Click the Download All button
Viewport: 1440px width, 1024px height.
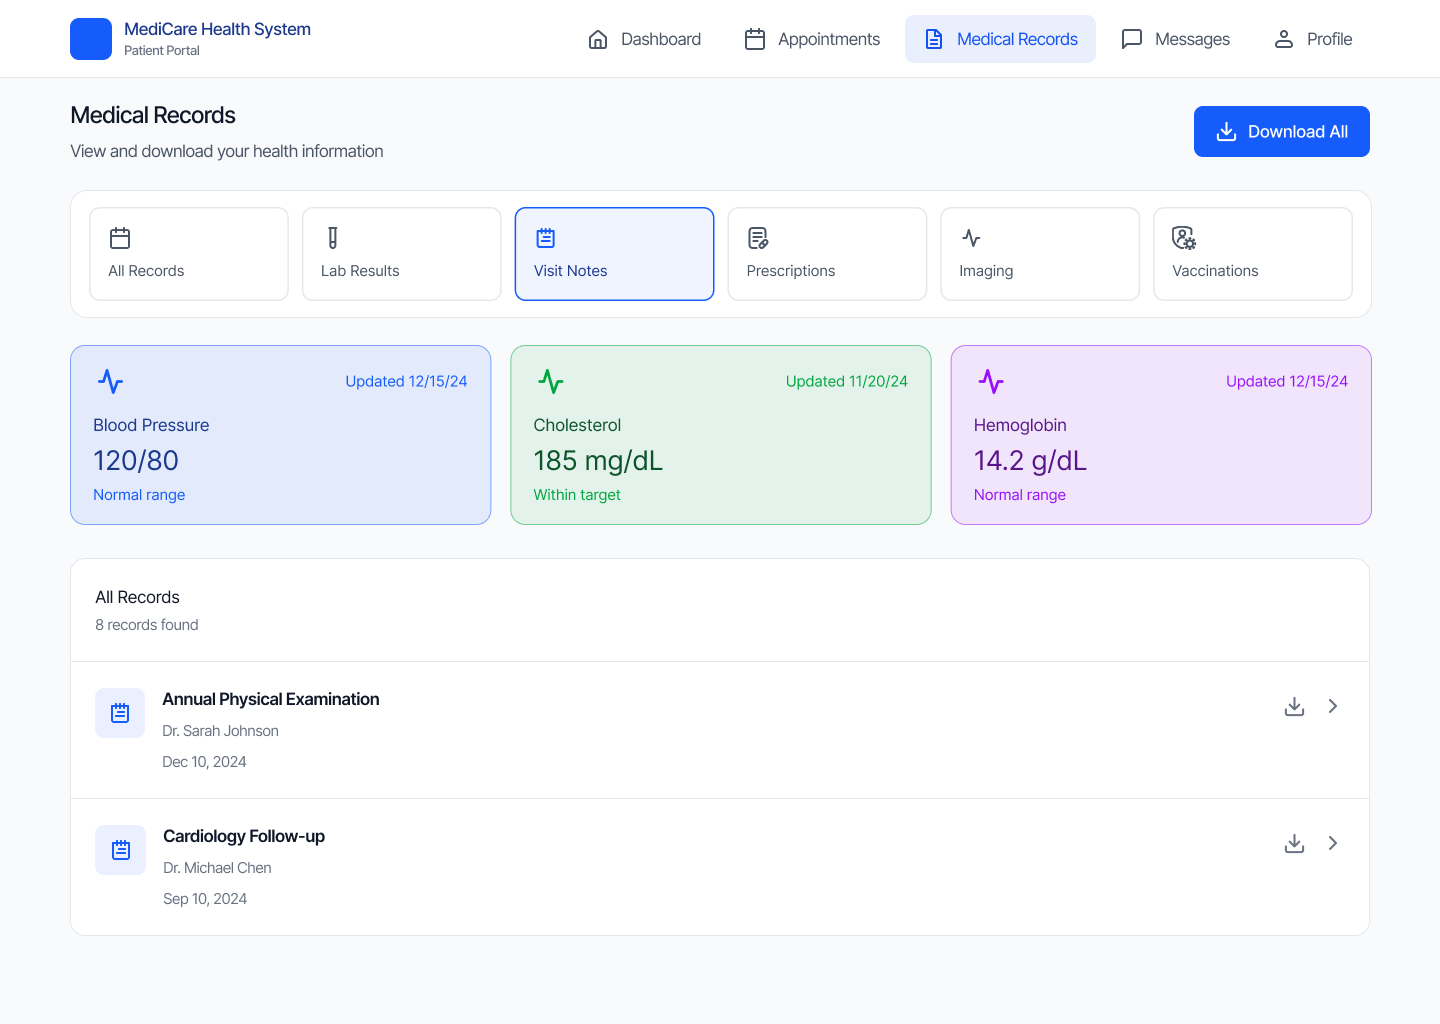click(1281, 131)
